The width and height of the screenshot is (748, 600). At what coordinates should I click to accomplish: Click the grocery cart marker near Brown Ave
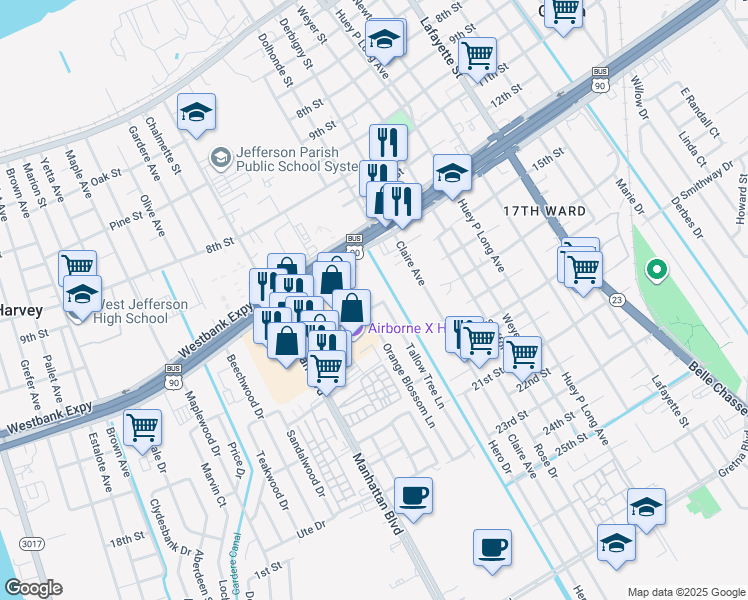point(143,427)
